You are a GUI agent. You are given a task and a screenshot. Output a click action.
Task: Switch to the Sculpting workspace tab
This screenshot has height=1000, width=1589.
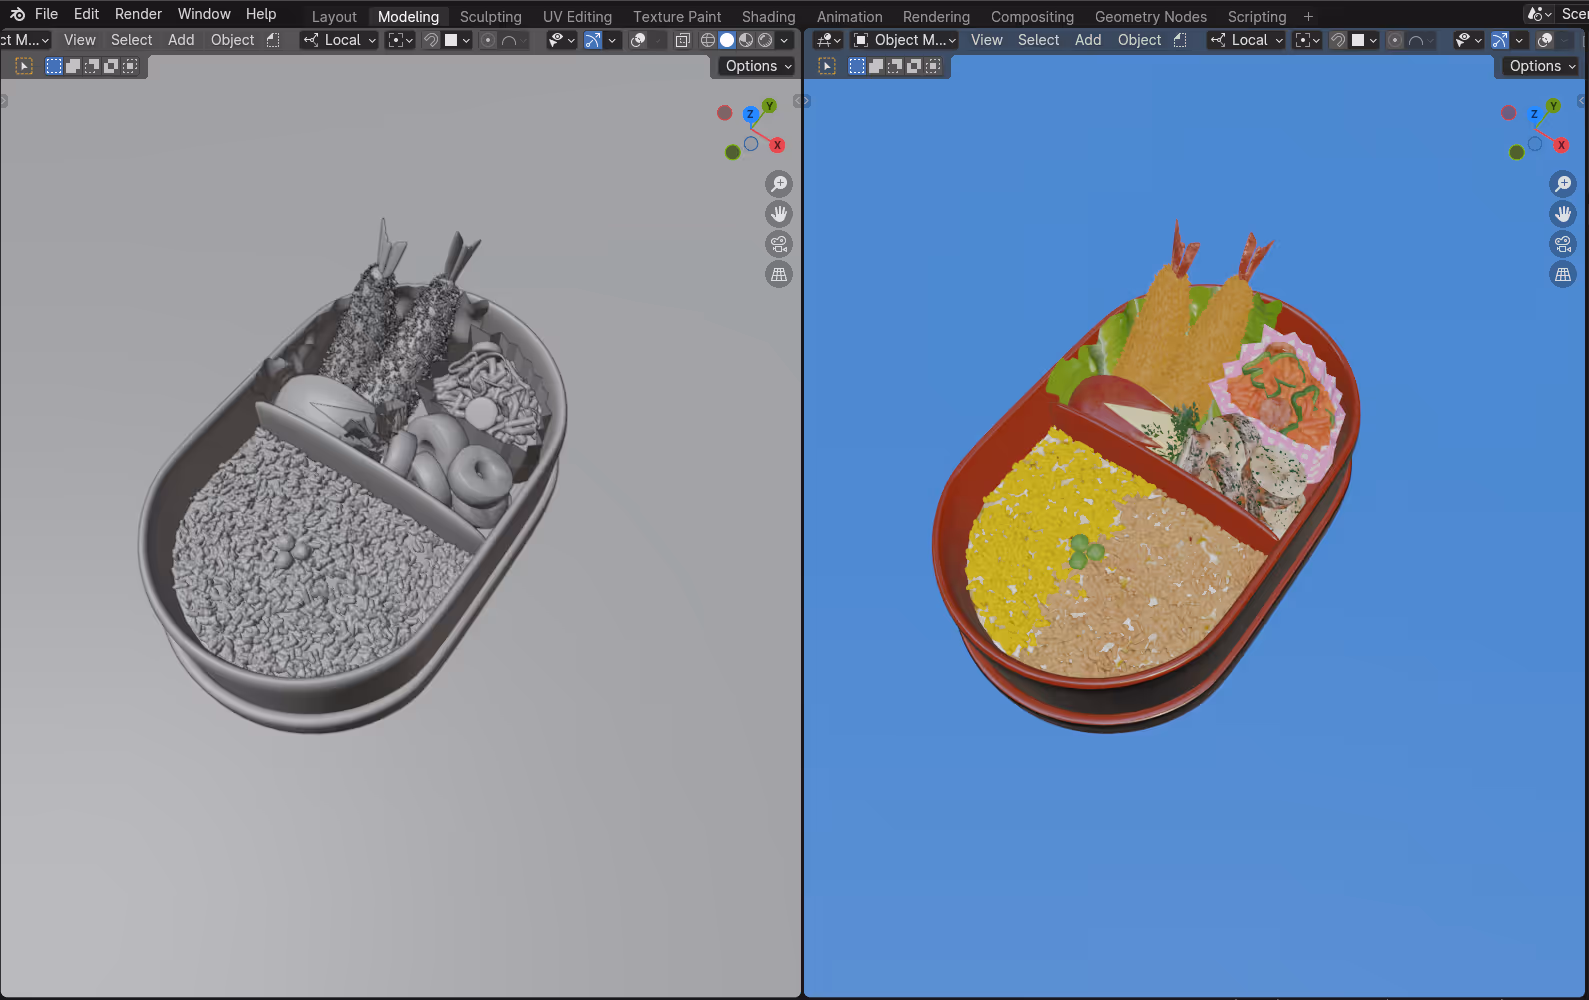point(490,16)
